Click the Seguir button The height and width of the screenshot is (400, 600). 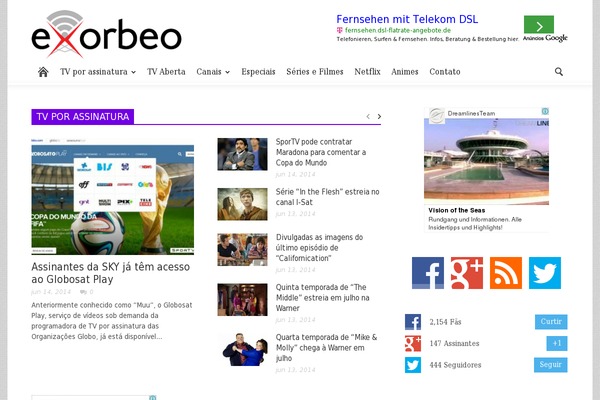pyautogui.click(x=551, y=365)
